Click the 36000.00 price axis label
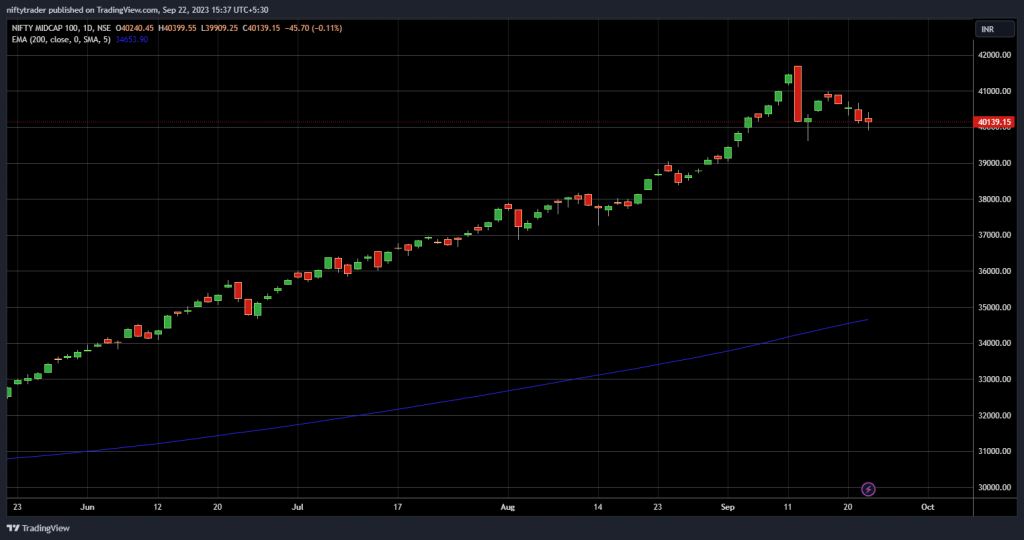This screenshot has height=540, width=1024. tap(994, 271)
